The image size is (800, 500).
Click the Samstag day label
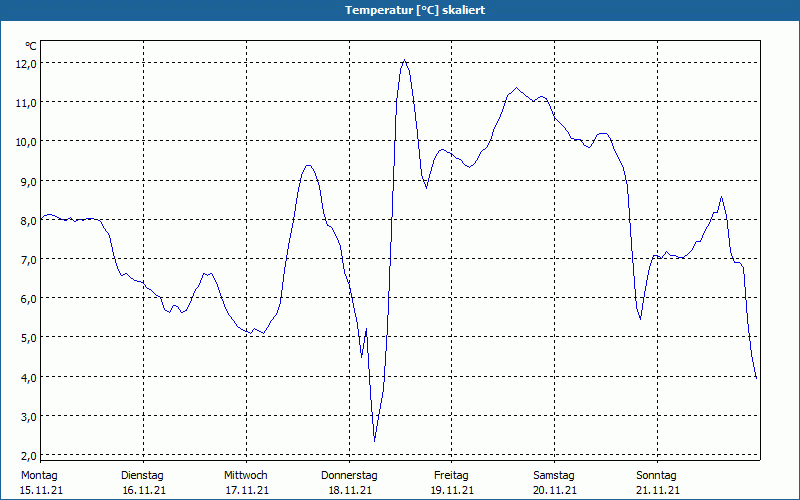[554, 476]
